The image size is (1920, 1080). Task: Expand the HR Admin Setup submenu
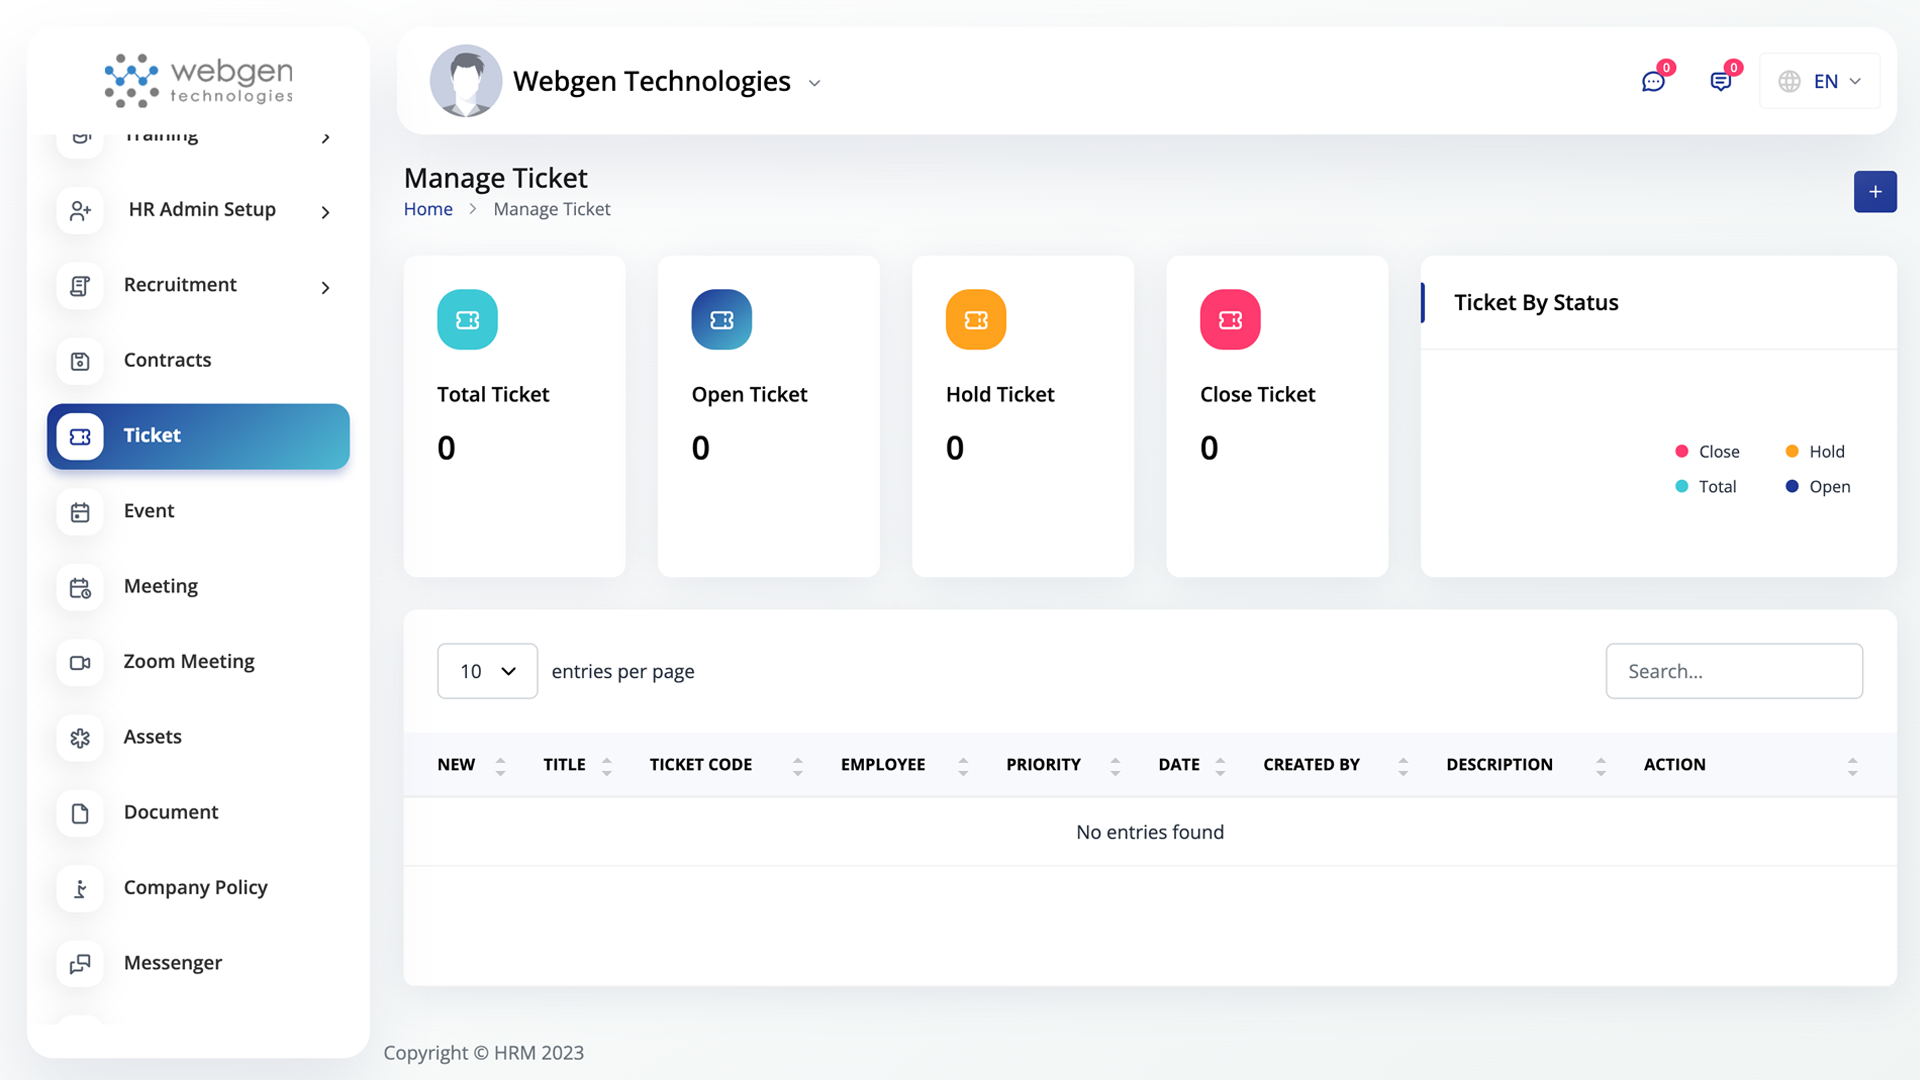[201, 210]
